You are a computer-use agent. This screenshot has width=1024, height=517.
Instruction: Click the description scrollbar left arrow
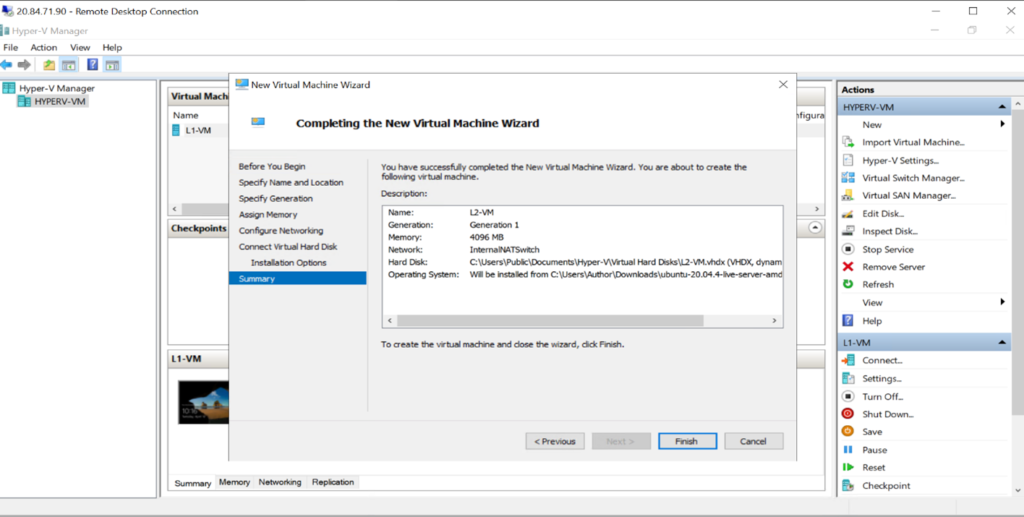[x=390, y=321]
